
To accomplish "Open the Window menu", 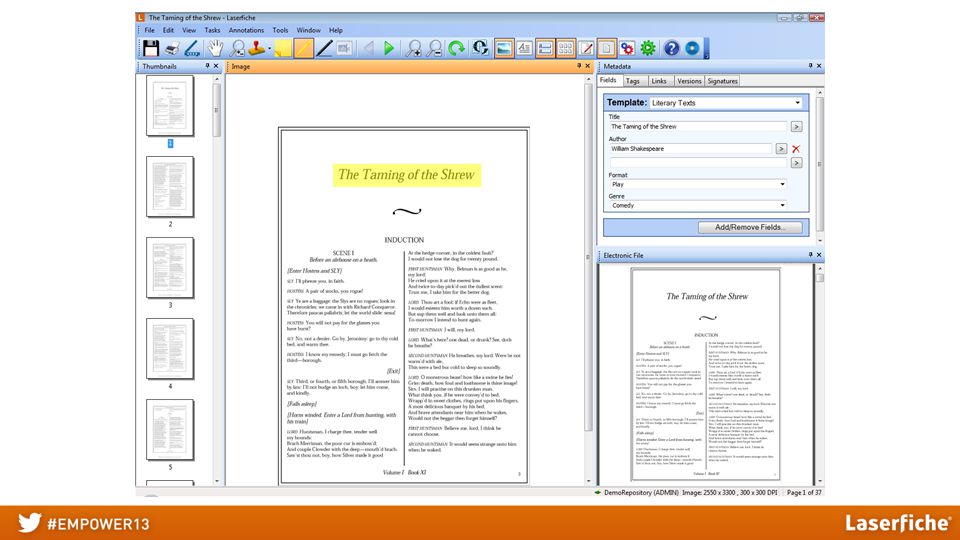I will 309,30.
